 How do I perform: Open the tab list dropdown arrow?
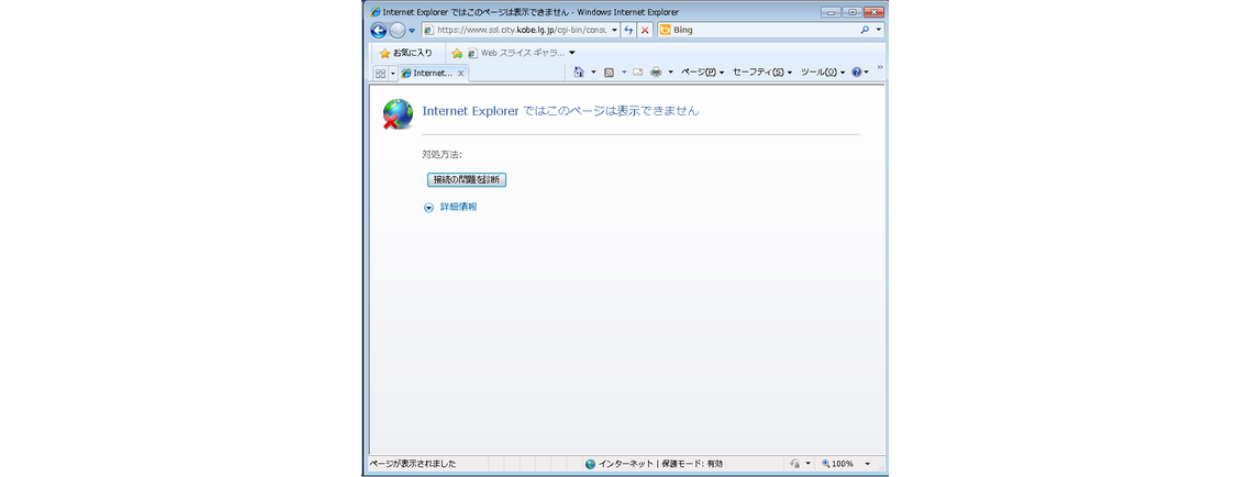click(x=393, y=73)
